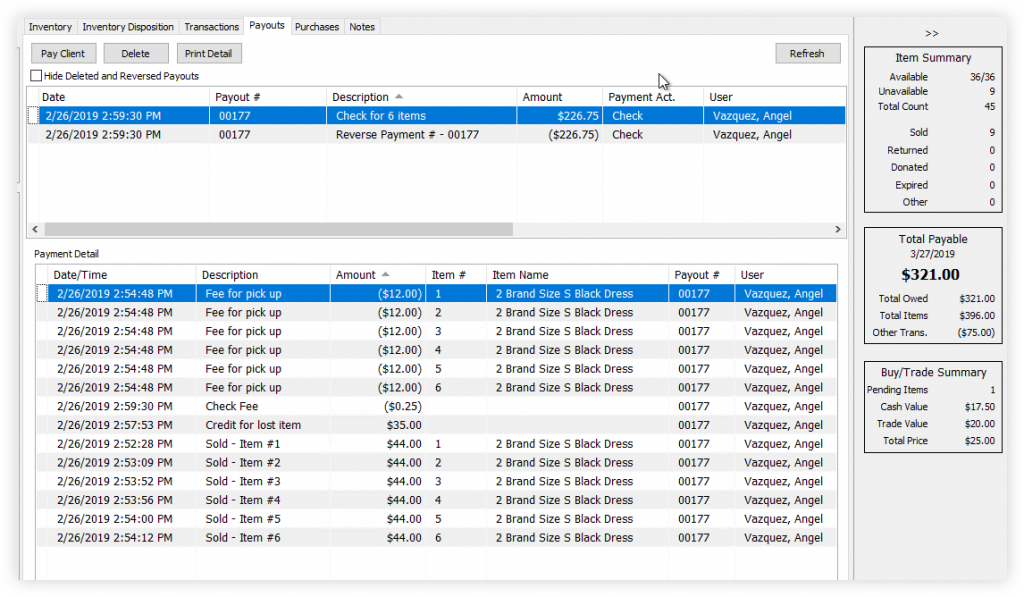Select the Sold - Item #3 row
This screenshot has height=597, width=1024.
click(243, 482)
